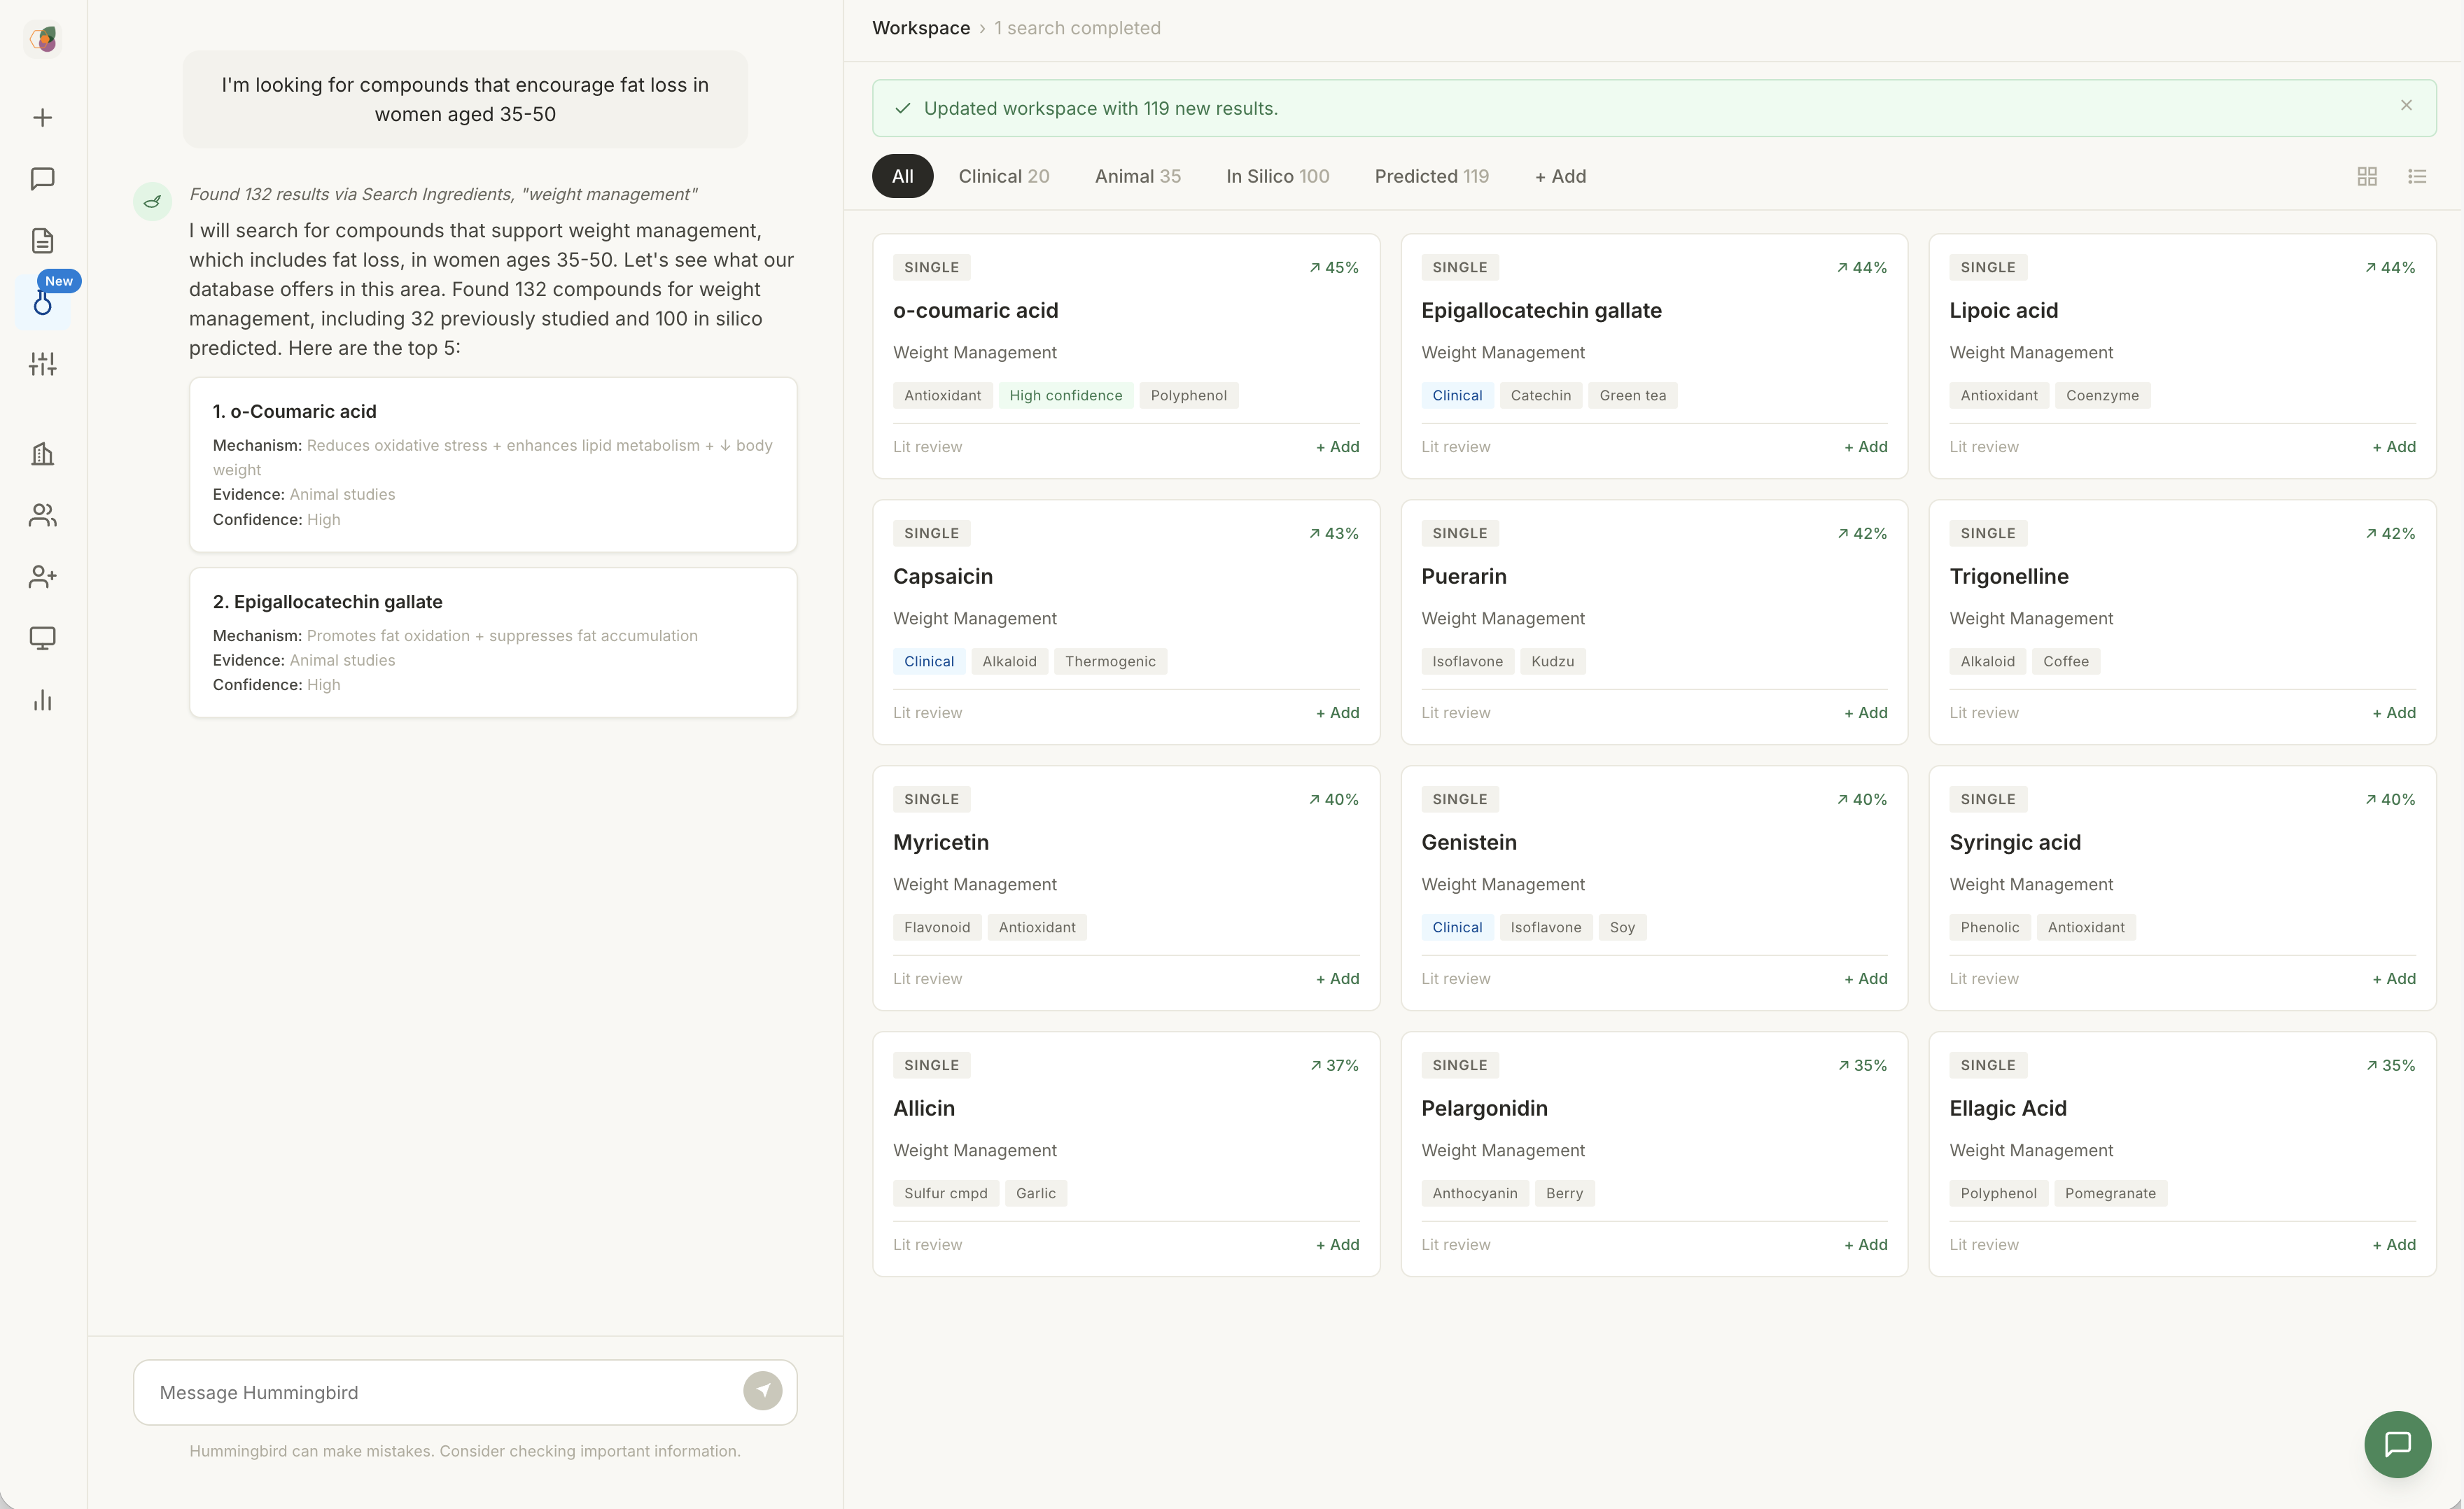Click the High confidence tag on o-coumaric acid
2464x1509 pixels.
click(x=1065, y=396)
